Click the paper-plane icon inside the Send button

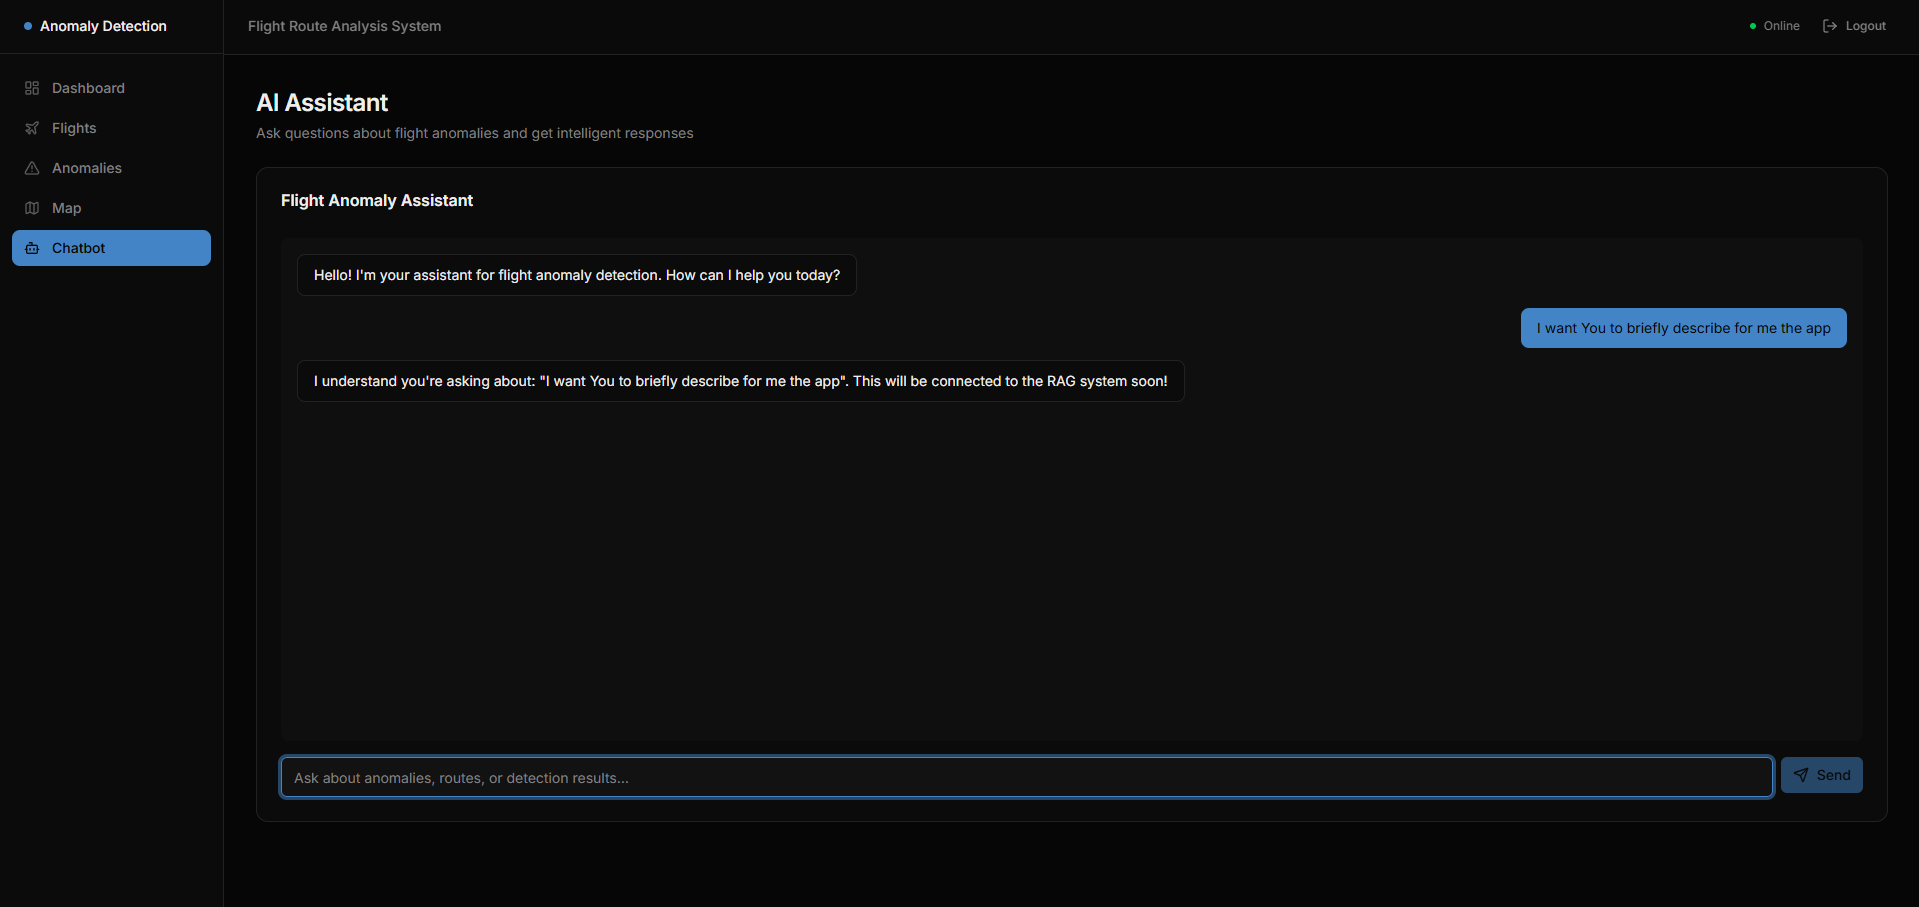click(1800, 774)
